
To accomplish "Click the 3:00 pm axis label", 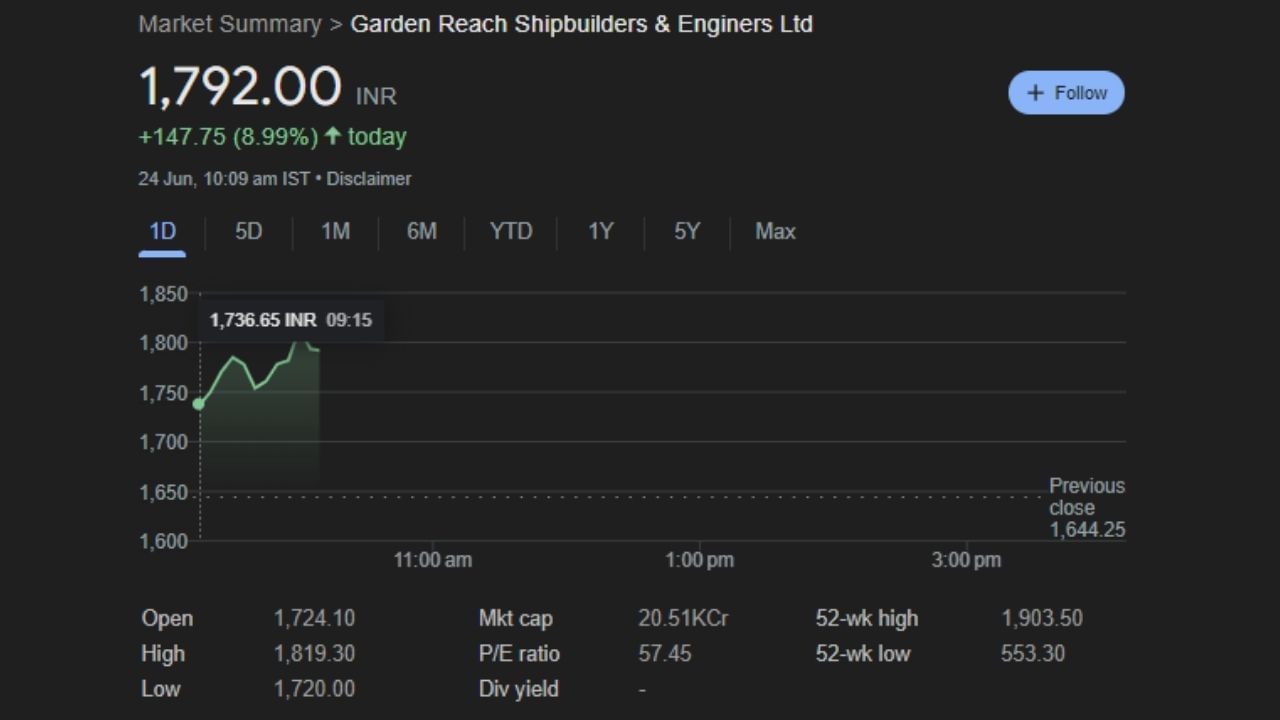I will pos(966,560).
